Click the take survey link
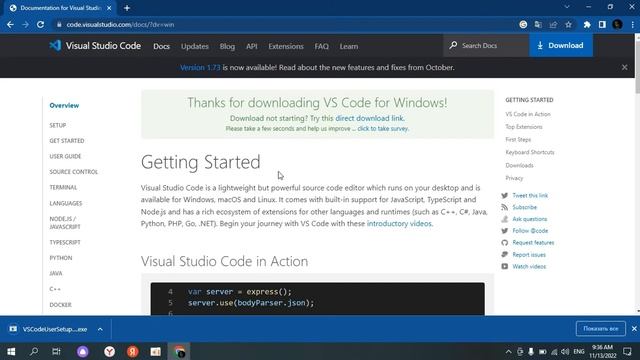Image resolution: width=640 pixels, height=360 pixels. [382, 129]
